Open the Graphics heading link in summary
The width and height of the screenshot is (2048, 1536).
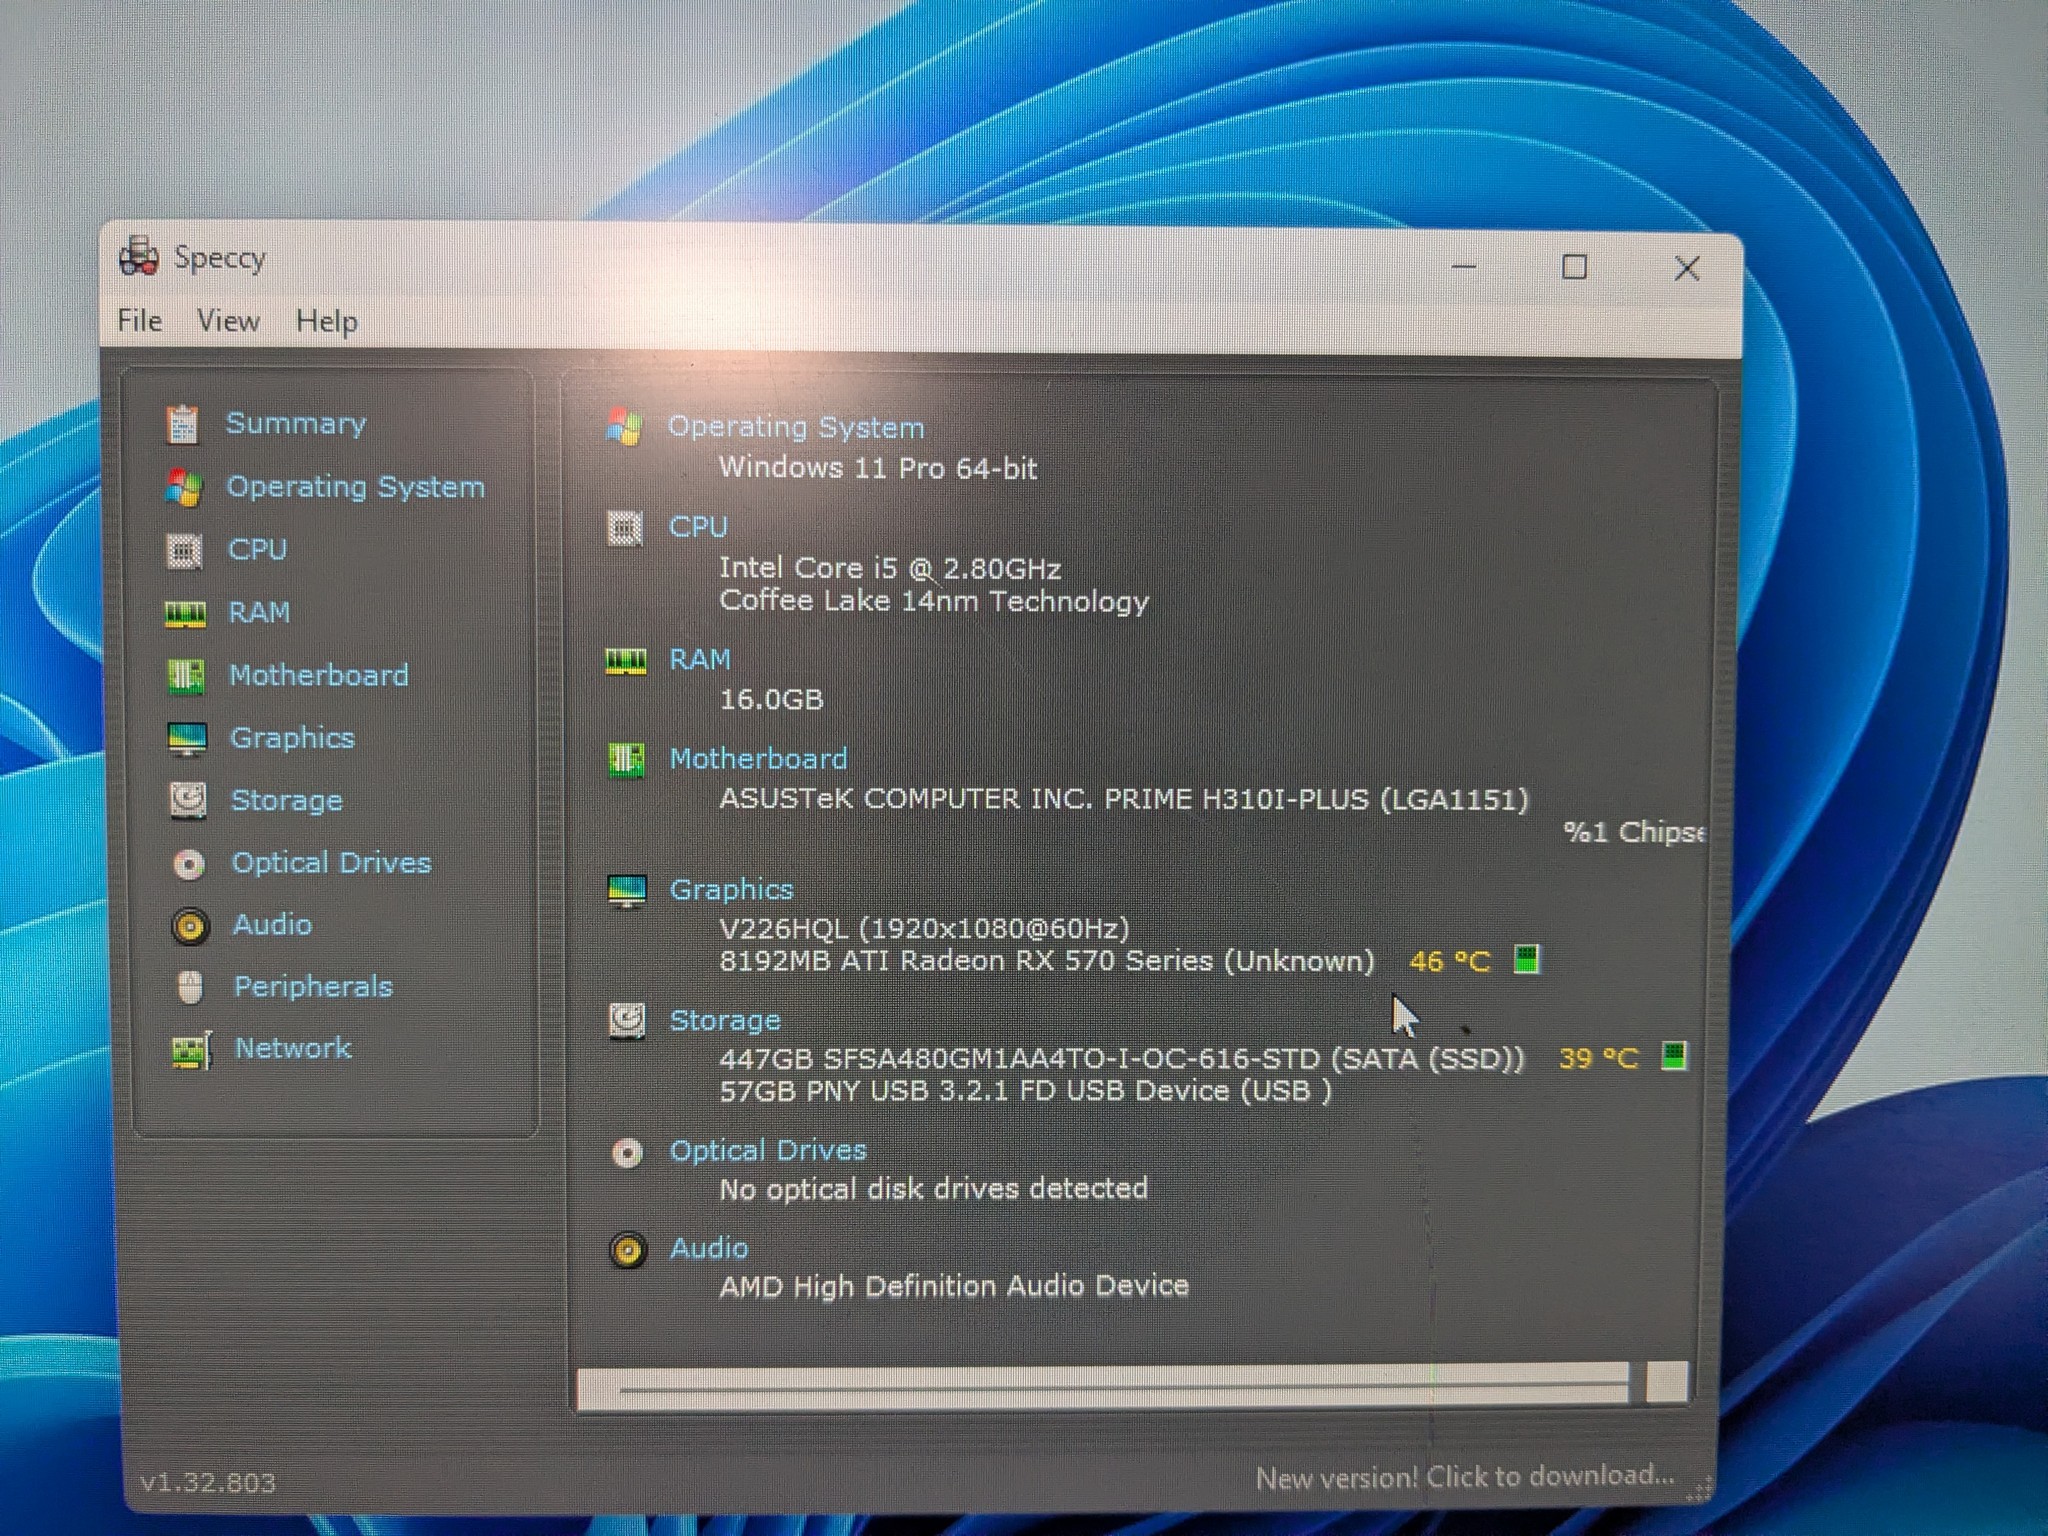pyautogui.click(x=731, y=890)
